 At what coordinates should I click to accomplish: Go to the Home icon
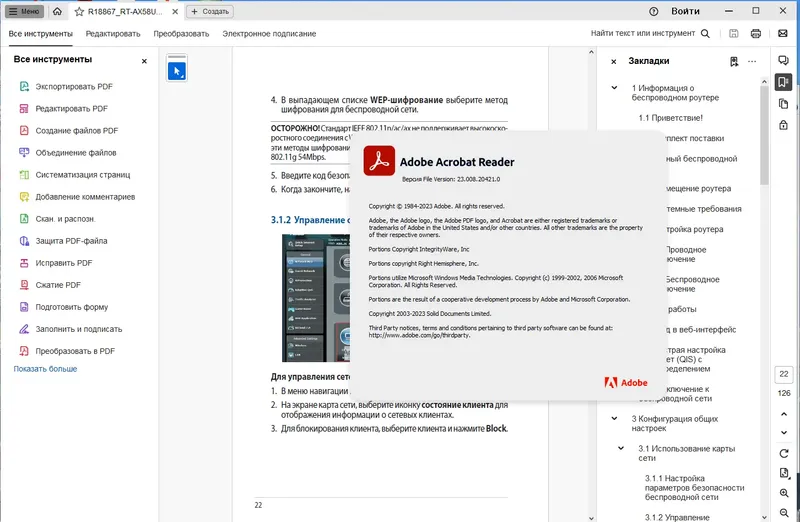coord(57,11)
